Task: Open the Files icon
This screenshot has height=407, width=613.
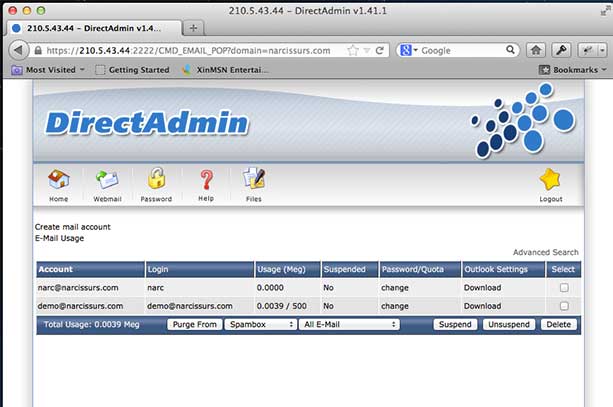Action: tap(254, 179)
